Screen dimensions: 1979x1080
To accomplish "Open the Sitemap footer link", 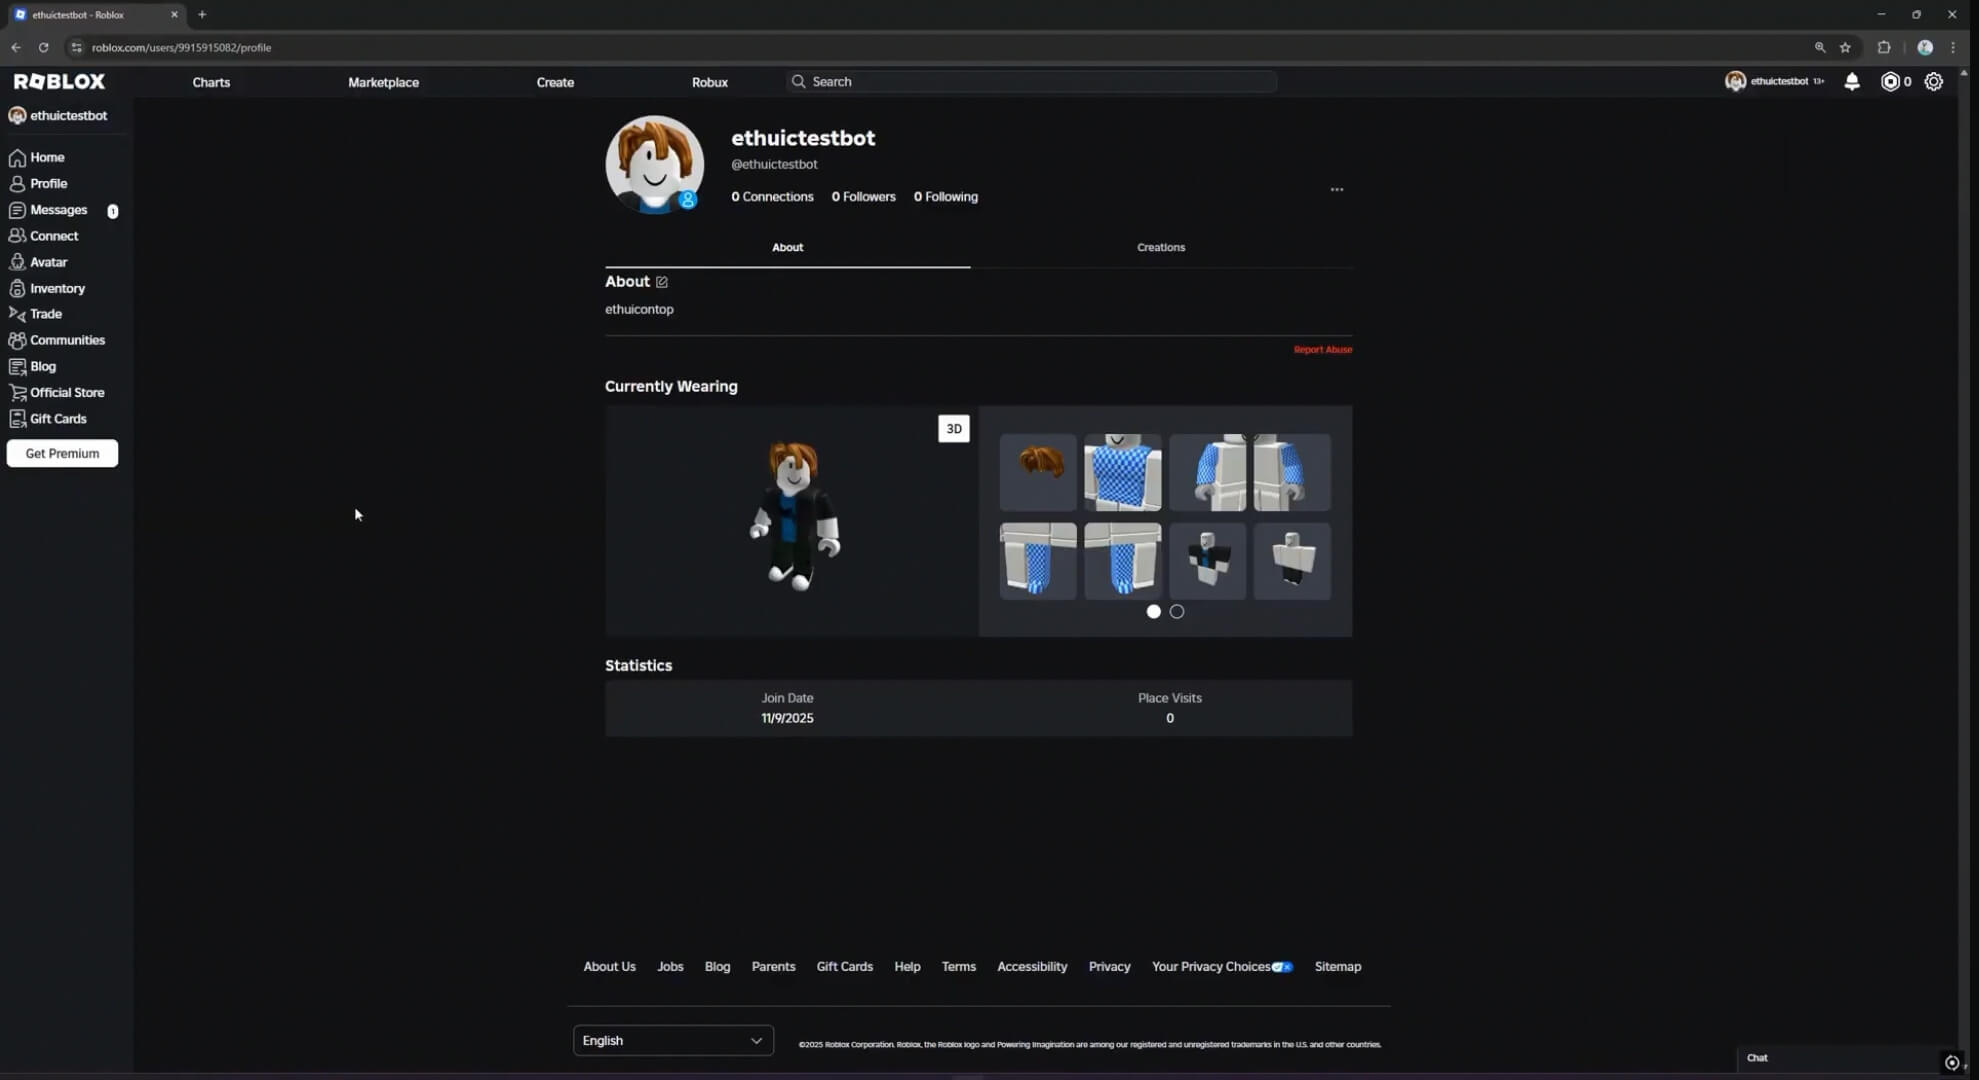I will [1338, 967].
